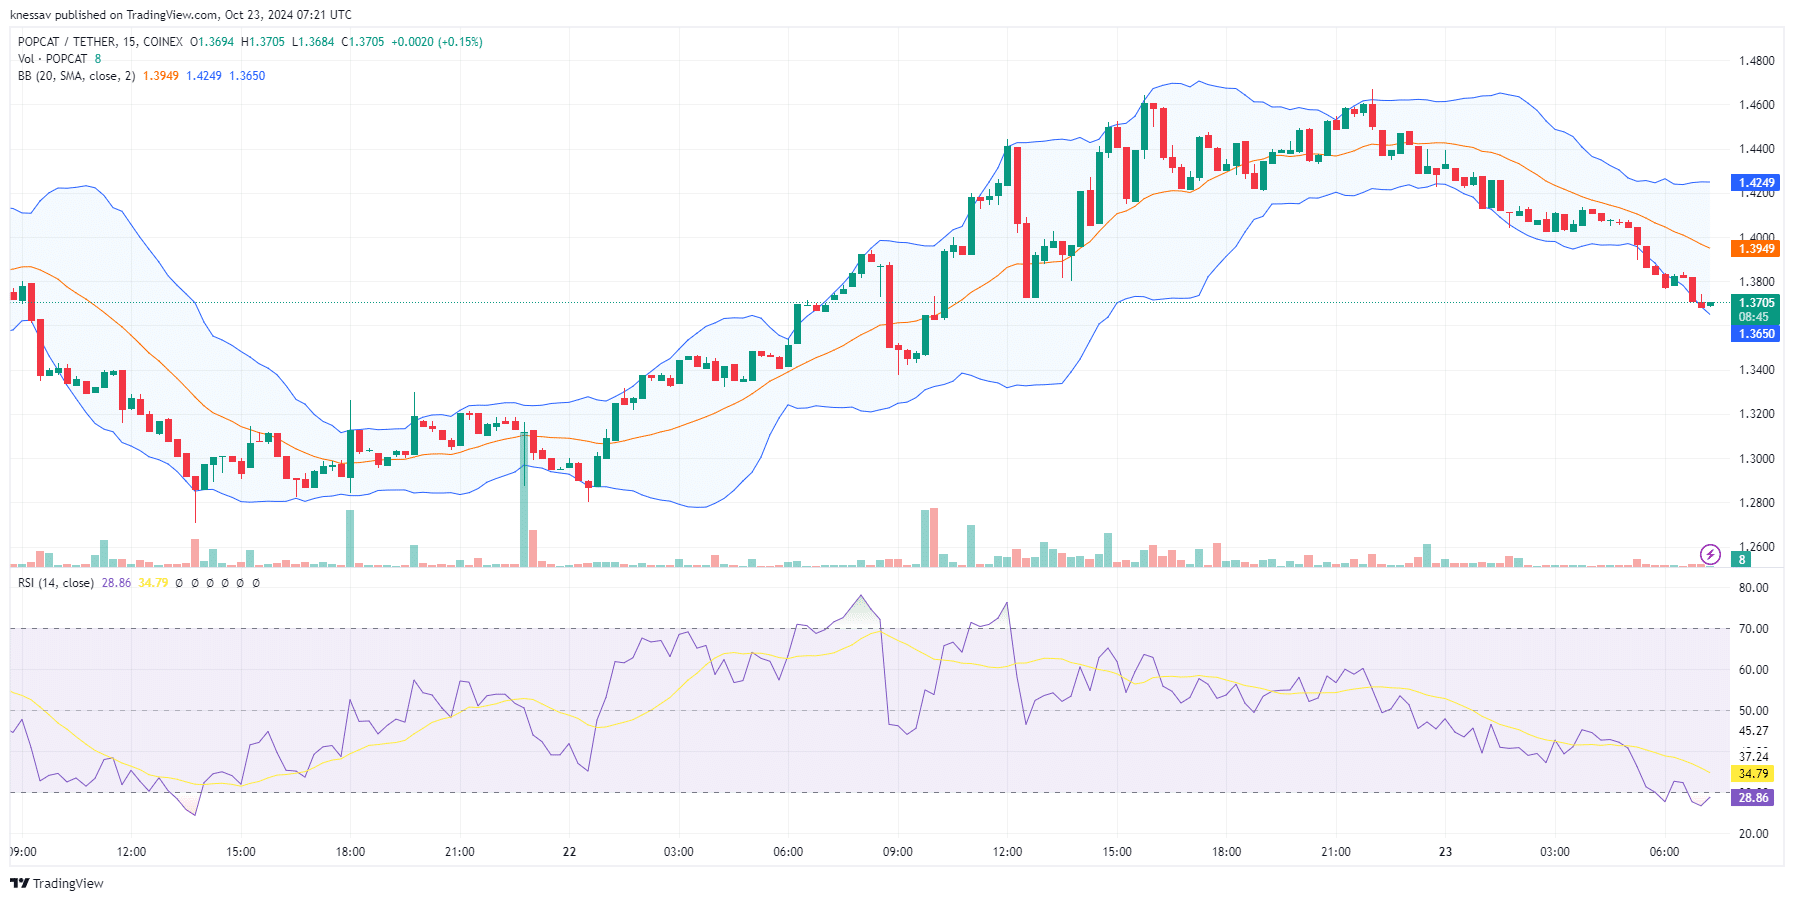The width and height of the screenshot is (1794, 901).
Task: Click the 1.4400 price axis label
Action: point(1757,149)
